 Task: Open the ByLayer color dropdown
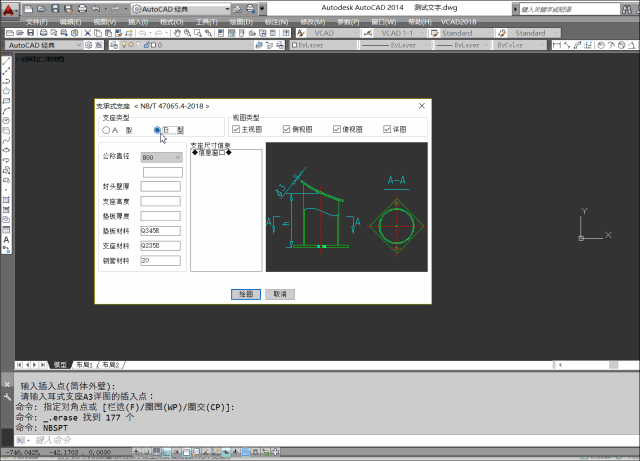[x=318, y=45]
